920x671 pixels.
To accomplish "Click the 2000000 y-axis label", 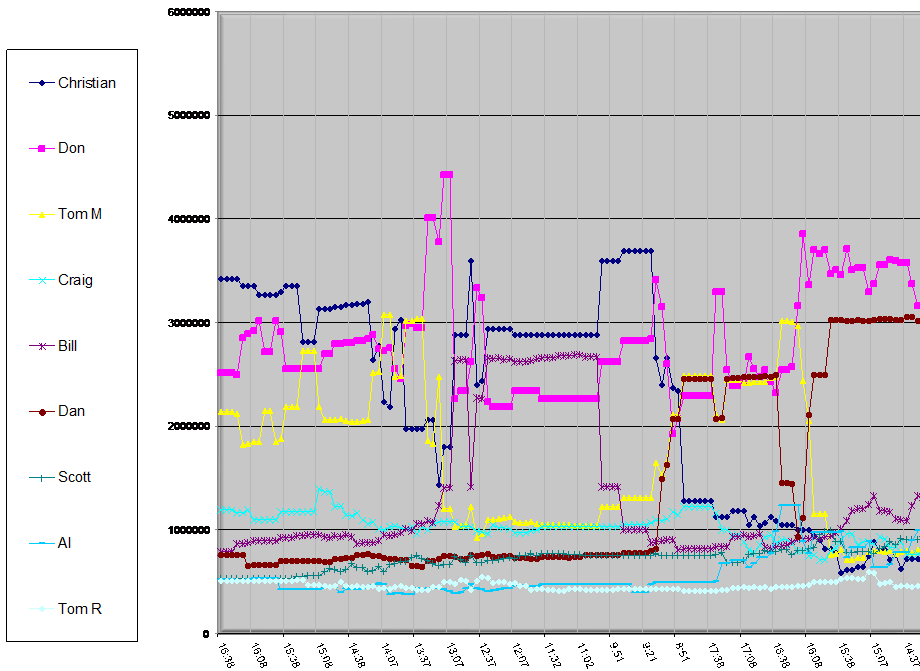I will click(x=188, y=426).
